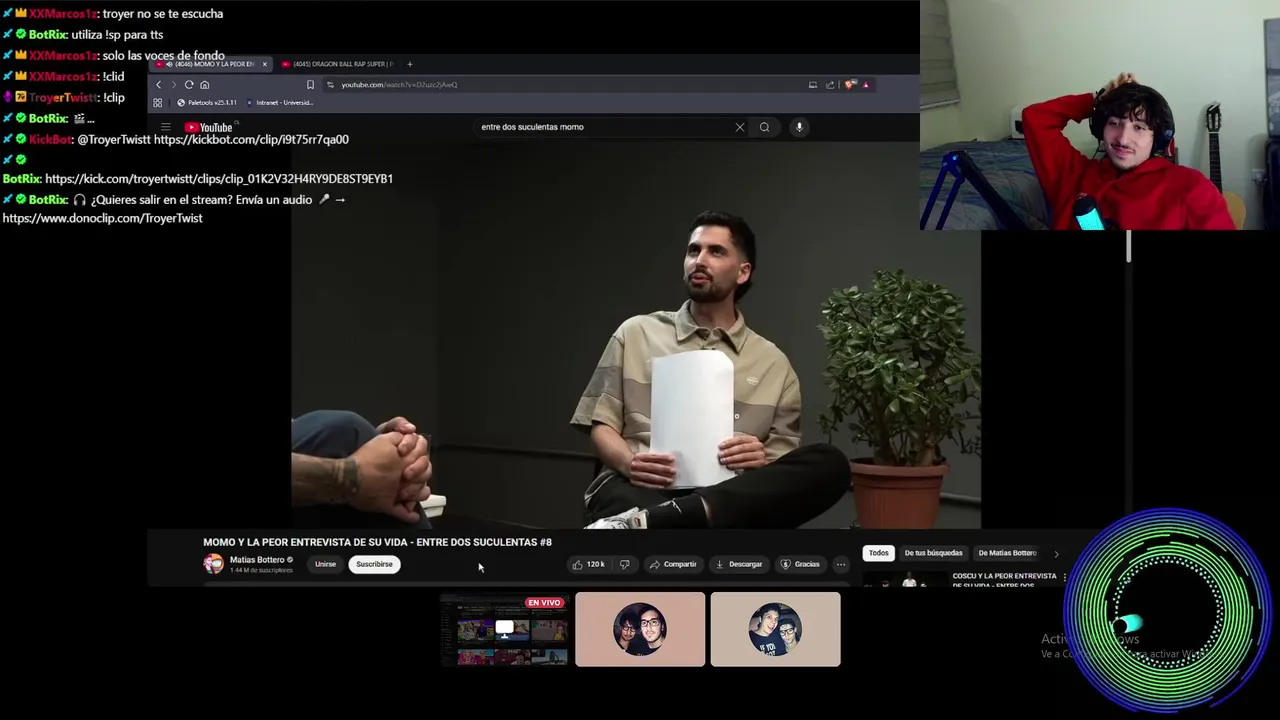Open Intranet - Universid bookmark

coord(280,103)
